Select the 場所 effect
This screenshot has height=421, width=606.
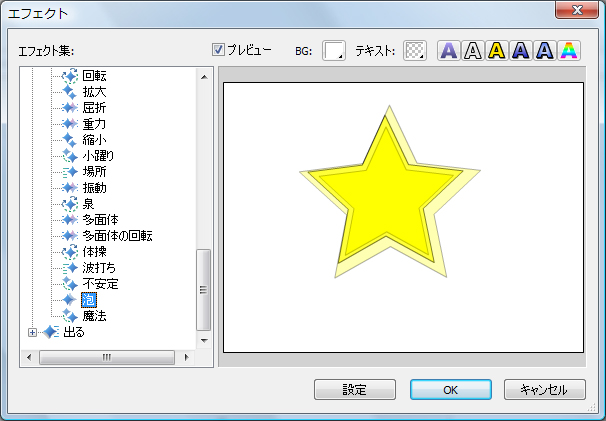[x=94, y=172]
